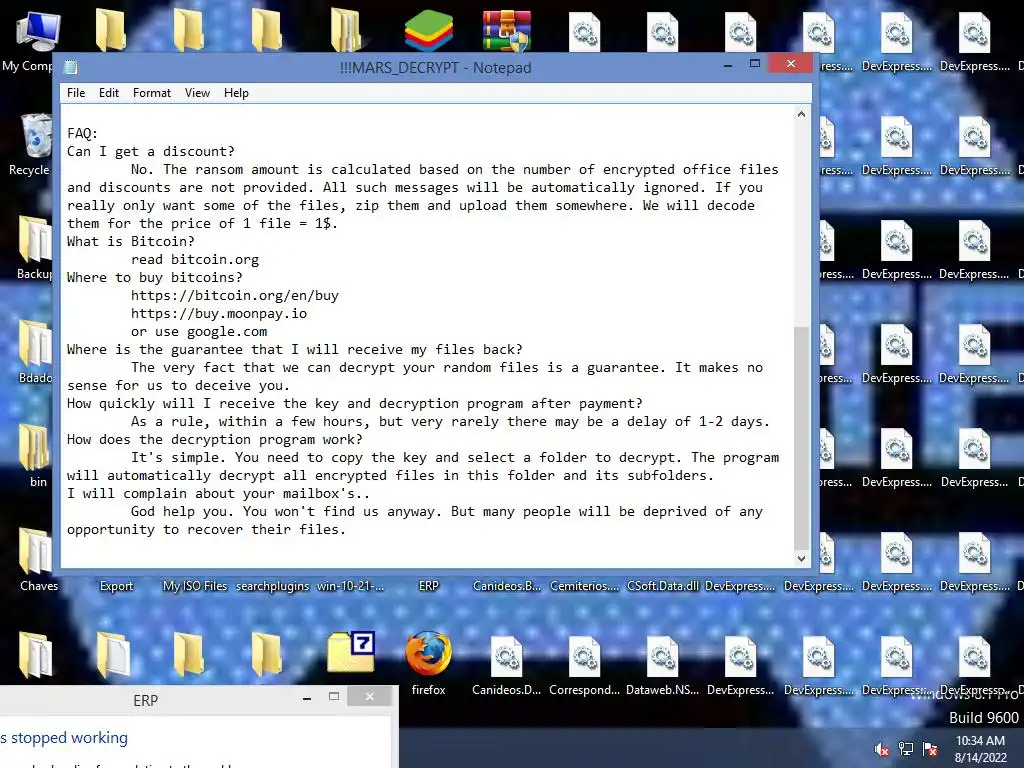Click the 'Can I get a discount?' line
The width and height of the screenshot is (1024, 768).
pos(150,152)
